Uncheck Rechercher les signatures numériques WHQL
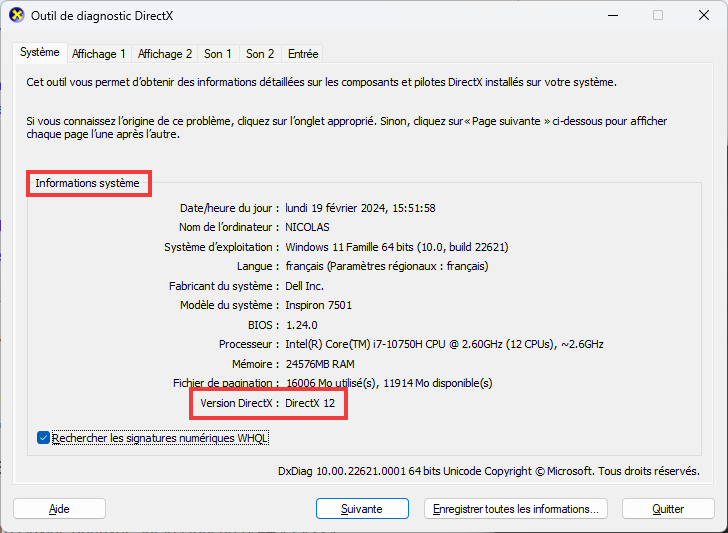The width and height of the screenshot is (728, 533). tap(43, 438)
